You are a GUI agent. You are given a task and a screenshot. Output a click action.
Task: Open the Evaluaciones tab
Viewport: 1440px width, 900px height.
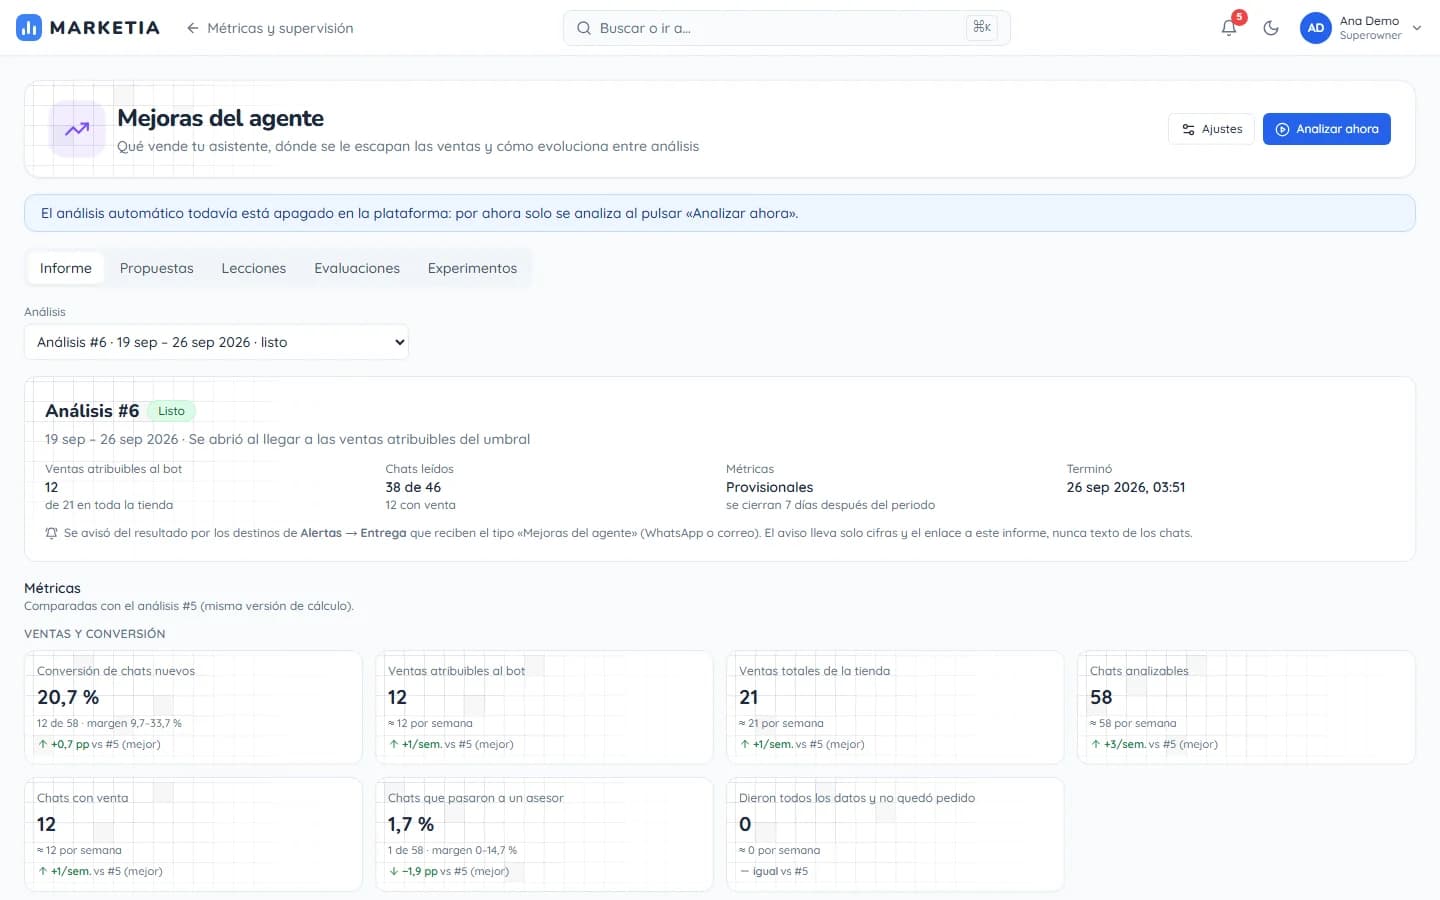pos(357,268)
